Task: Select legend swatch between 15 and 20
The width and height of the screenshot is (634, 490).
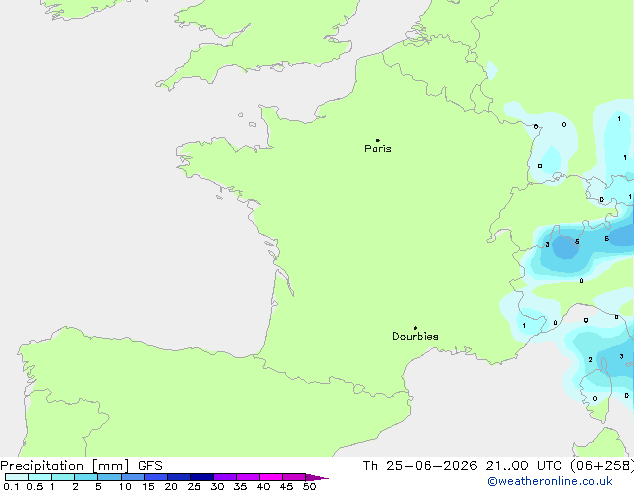Action: pos(156,477)
